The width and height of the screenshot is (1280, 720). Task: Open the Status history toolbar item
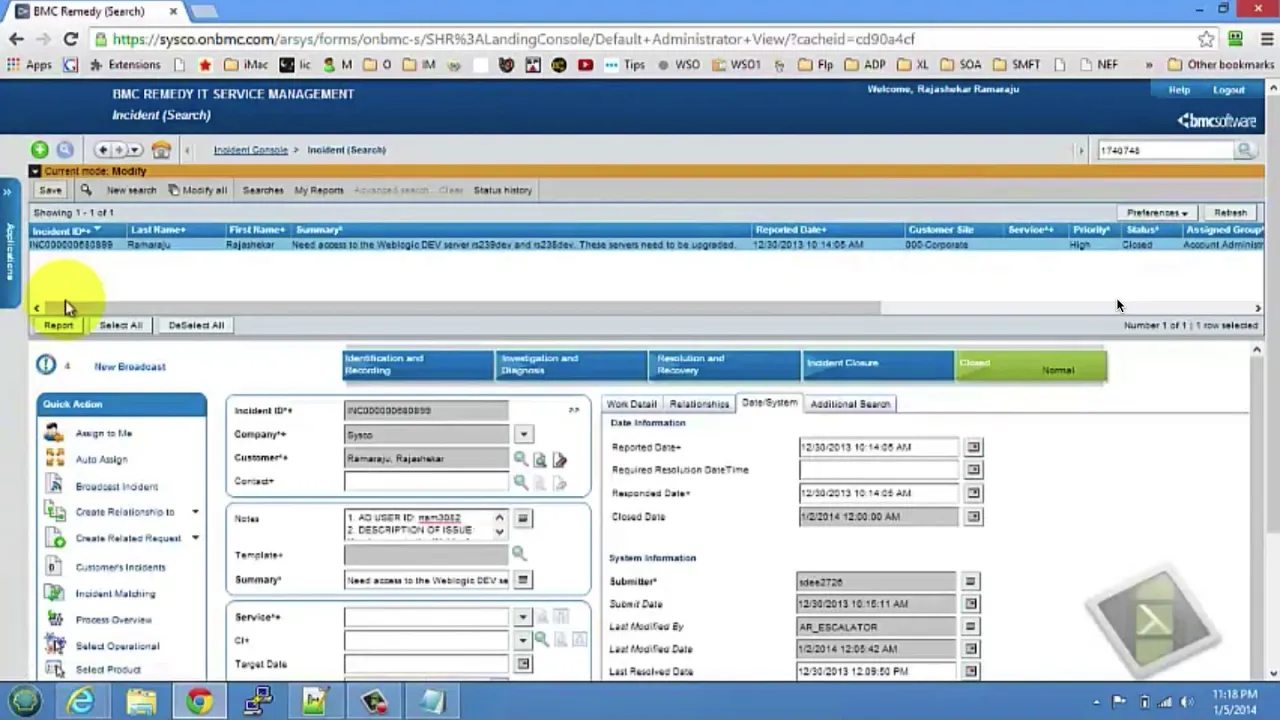(502, 190)
